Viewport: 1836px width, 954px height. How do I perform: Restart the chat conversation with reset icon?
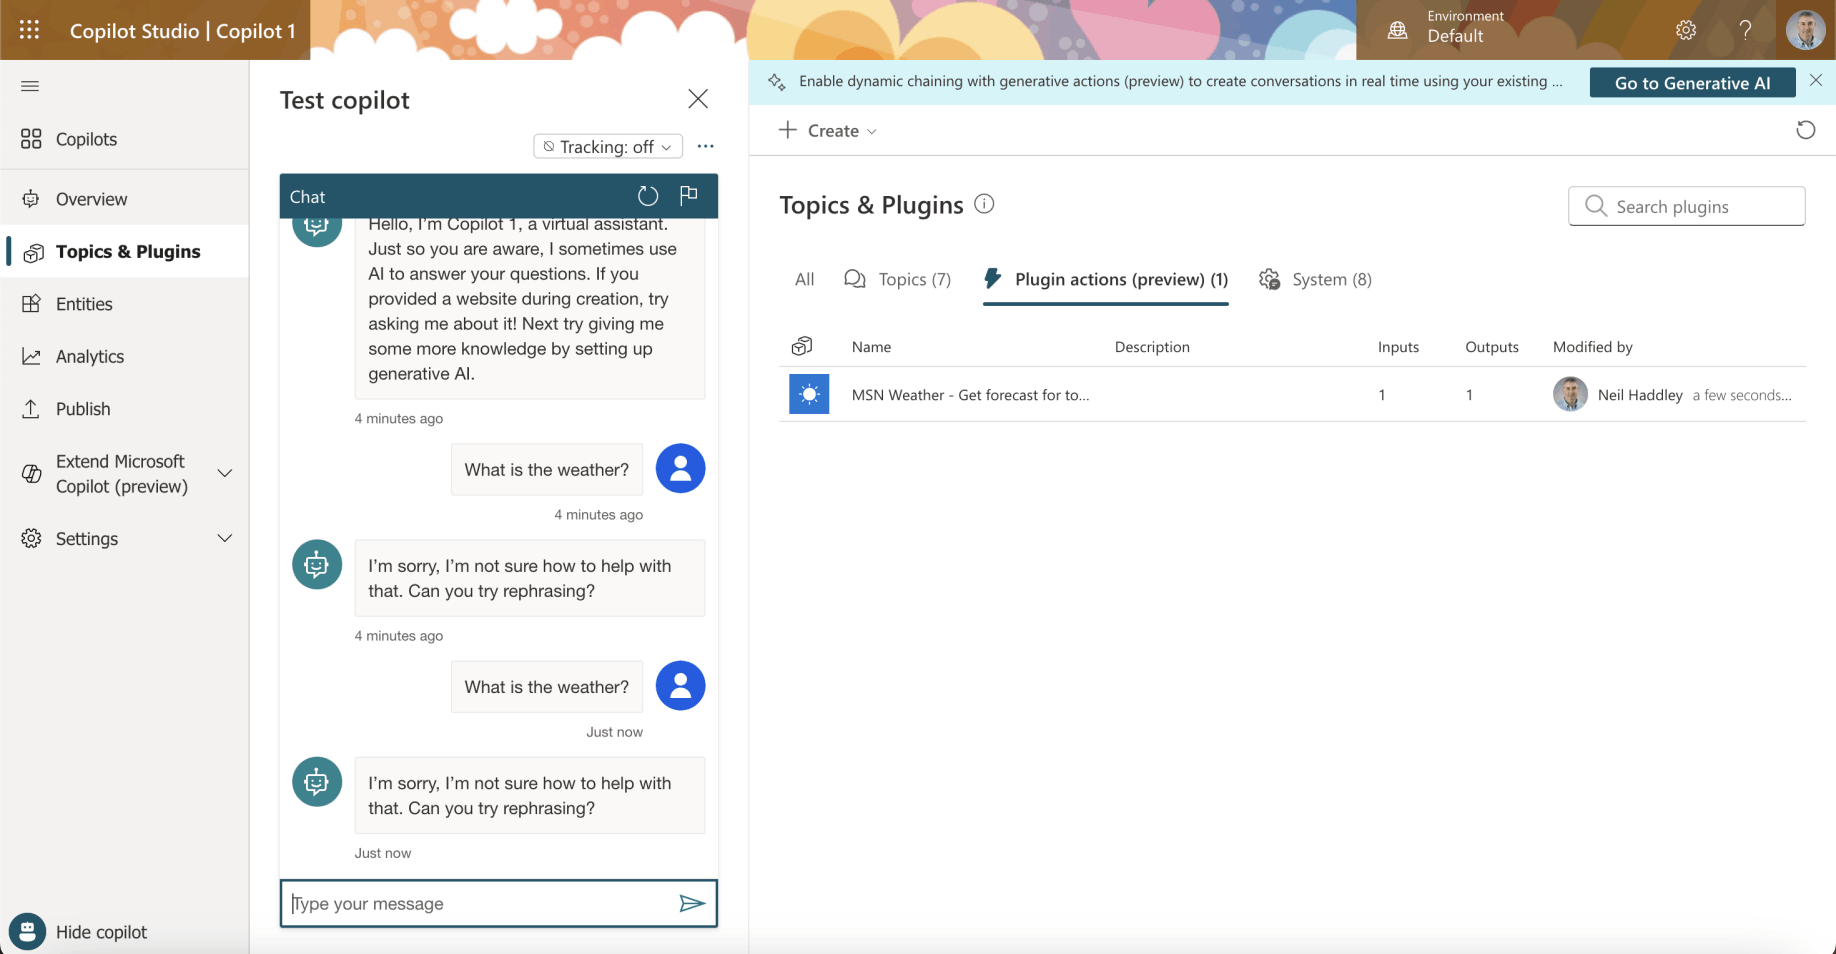click(x=648, y=196)
